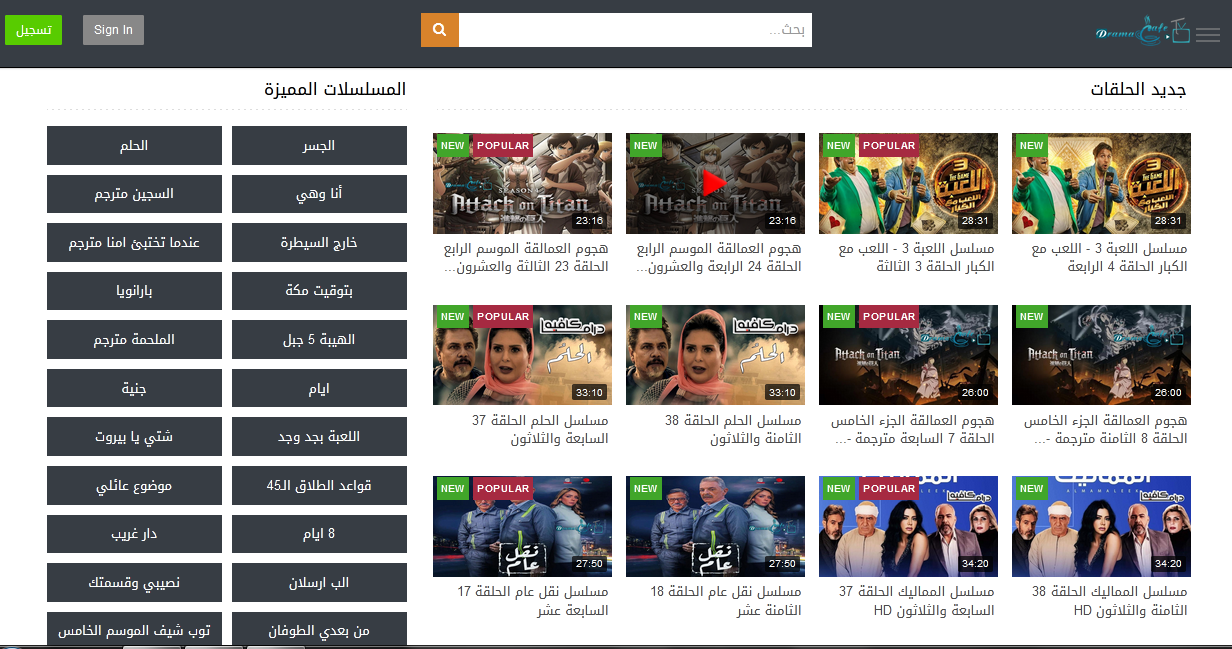Click title هجوم العمالقة الحلقة 24 الرابعة والعشرون
Image resolution: width=1232 pixels, height=649 pixels.
tap(719, 258)
